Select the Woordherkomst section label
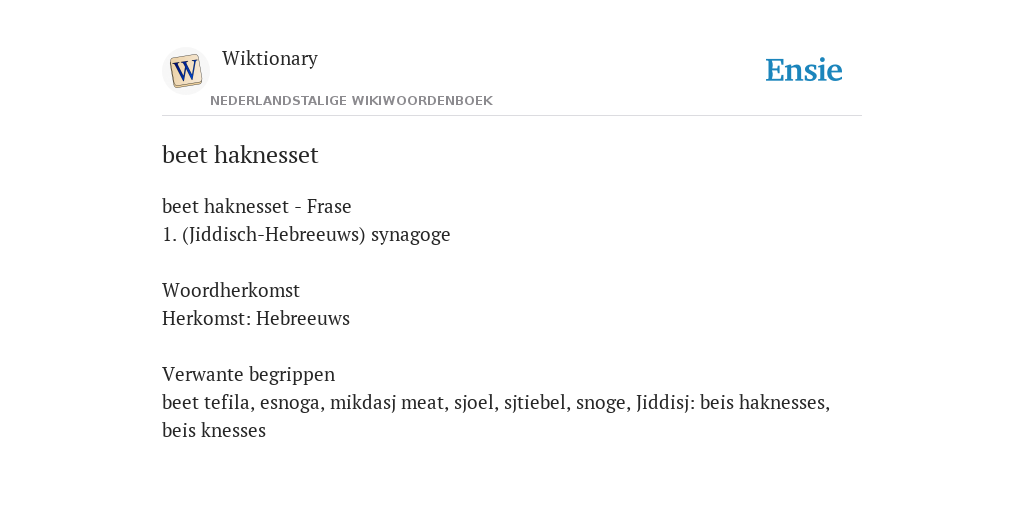The image size is (1024, 512). pyautogui.click(x=231, y=290)
